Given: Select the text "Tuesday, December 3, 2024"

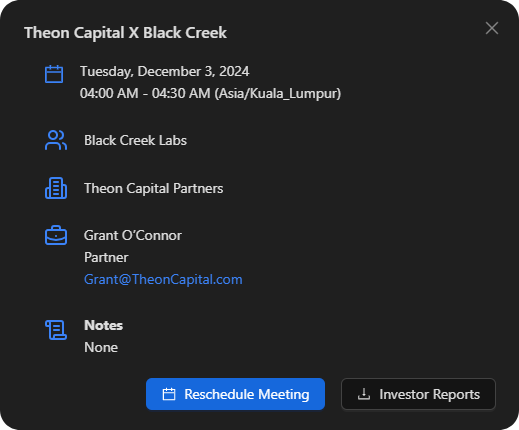Looking at the screenshot, I should click(164, 71).
